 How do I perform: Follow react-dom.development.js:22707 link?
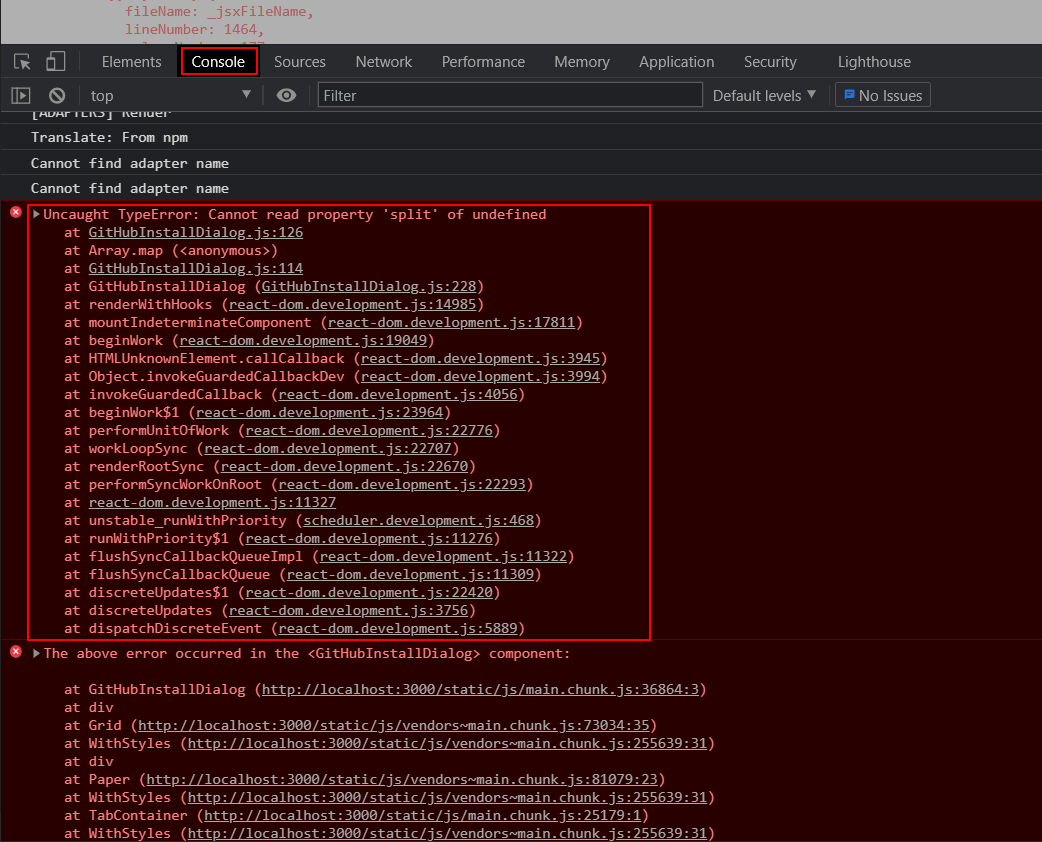[x=328, y=448]
